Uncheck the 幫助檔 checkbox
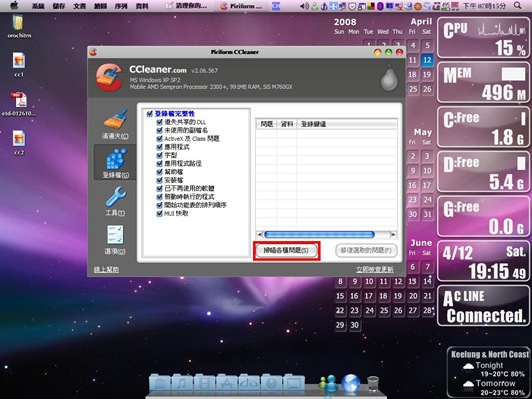This screenshot has height=399, width=532. [159, 172]
